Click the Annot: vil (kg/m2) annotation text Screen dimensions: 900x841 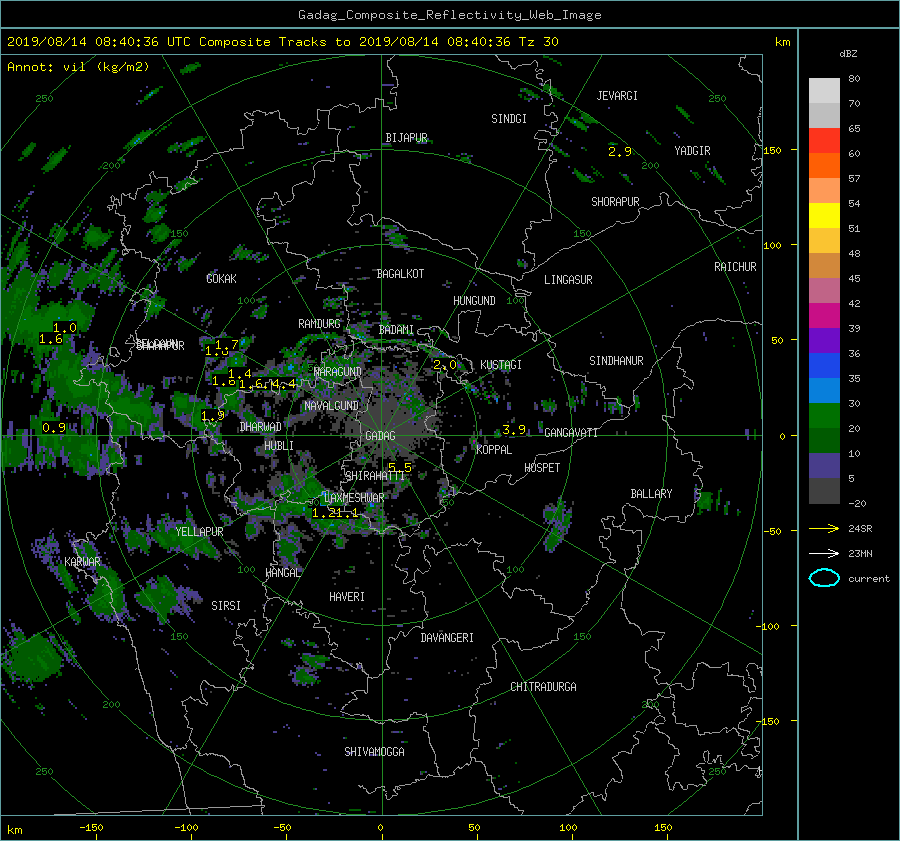click(78, 67)
